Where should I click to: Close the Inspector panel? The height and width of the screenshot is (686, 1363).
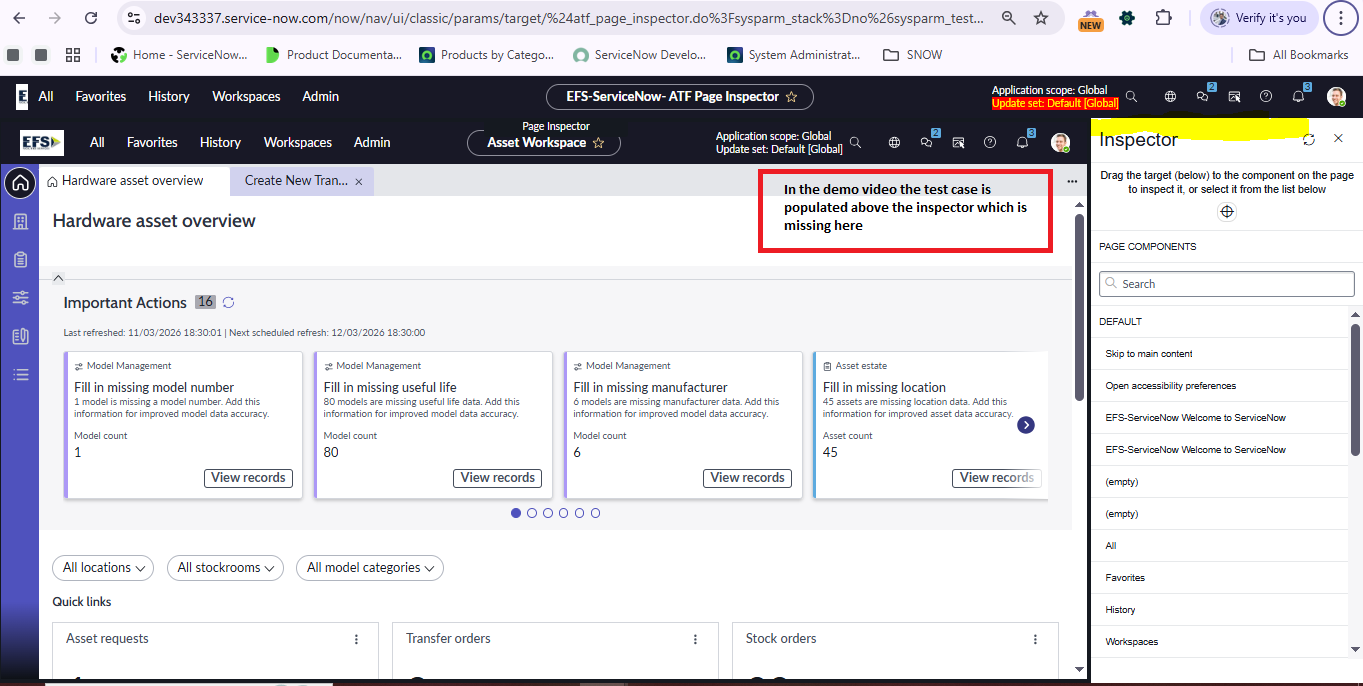(x=1338, y=139)
